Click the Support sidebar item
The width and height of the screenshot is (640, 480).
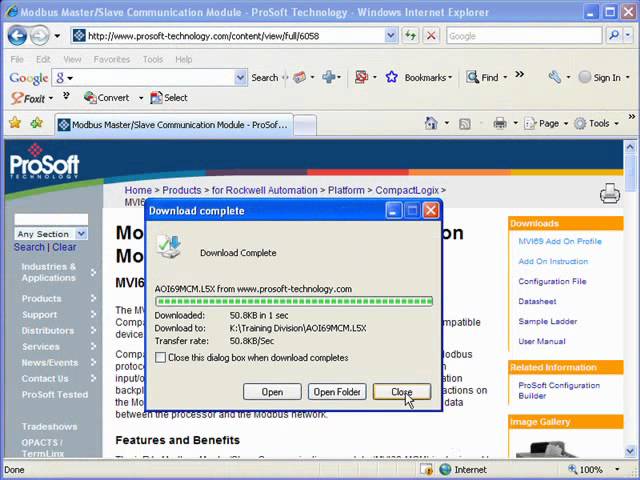coord(40,315)
